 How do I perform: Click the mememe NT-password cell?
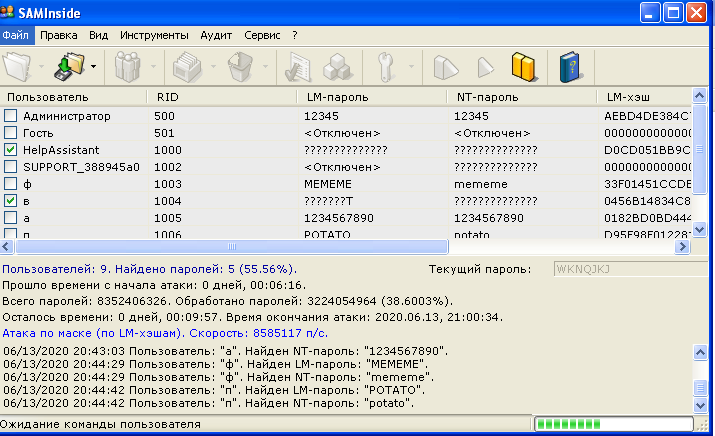481,184
